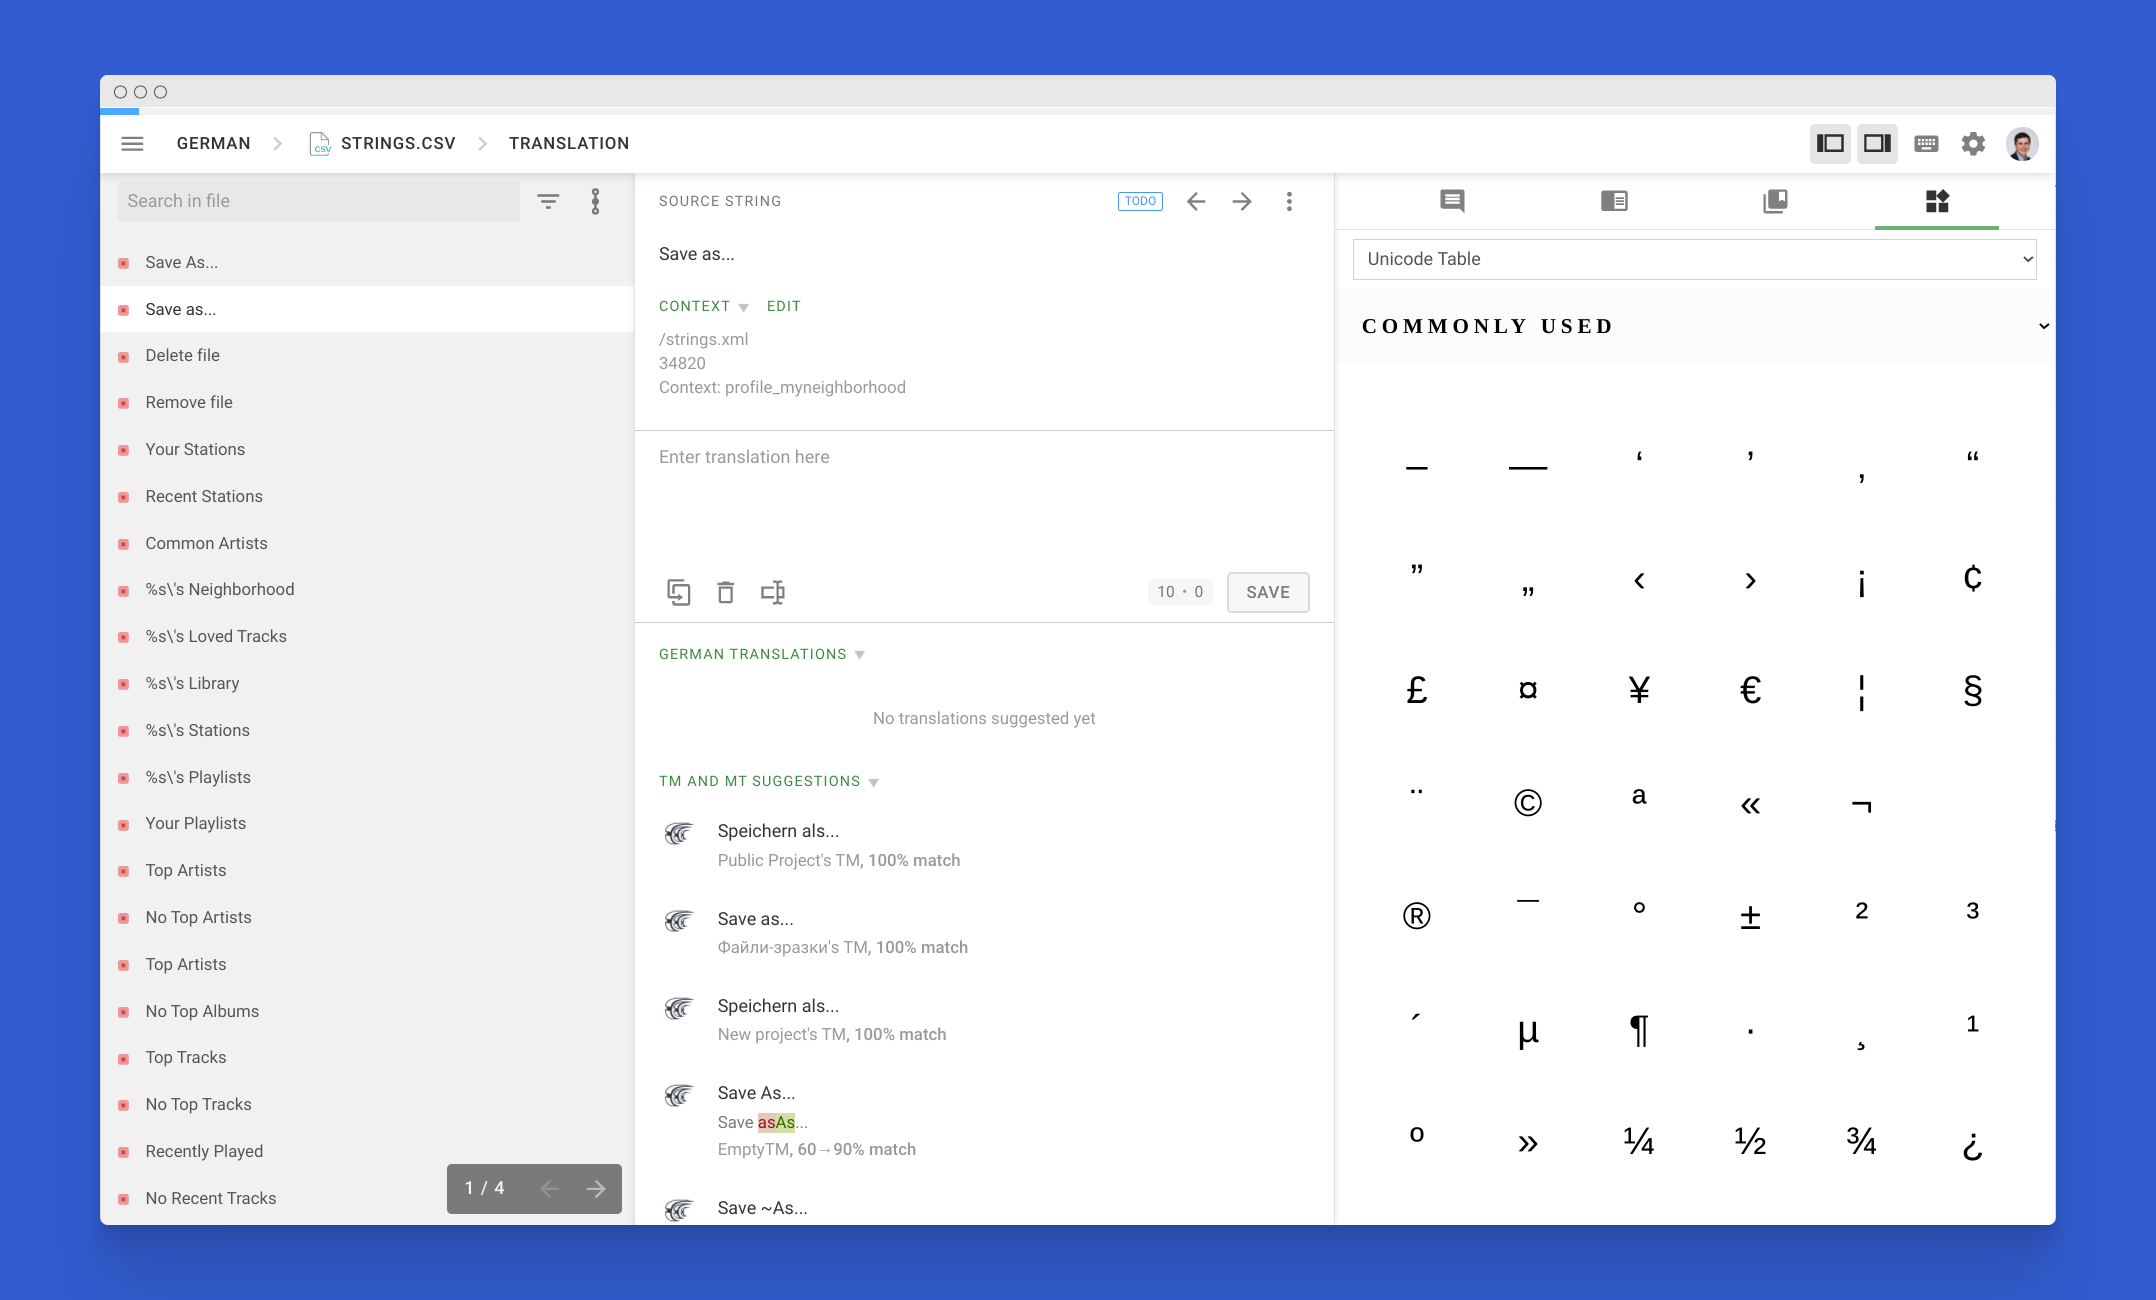Insert the cent sign character

pos(1972,578)
